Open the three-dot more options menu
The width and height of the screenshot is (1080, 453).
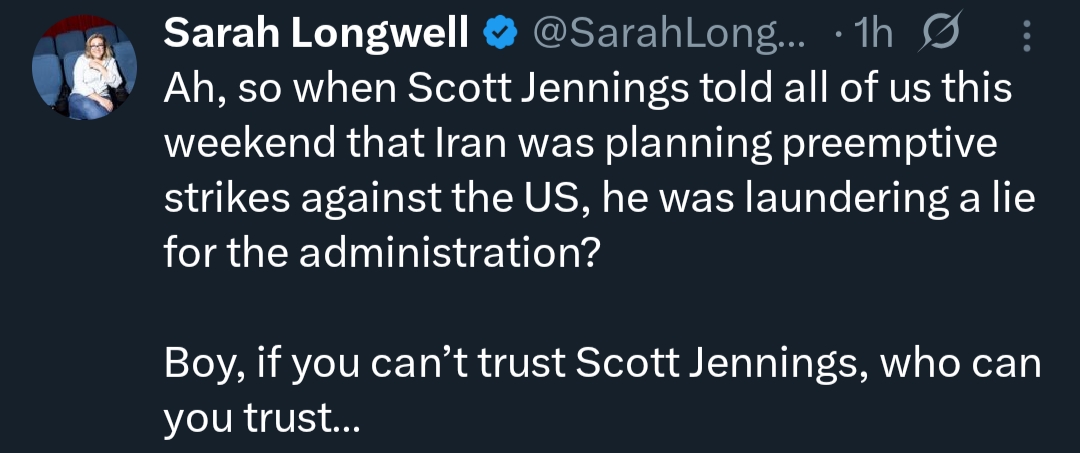pos(1026,36)
